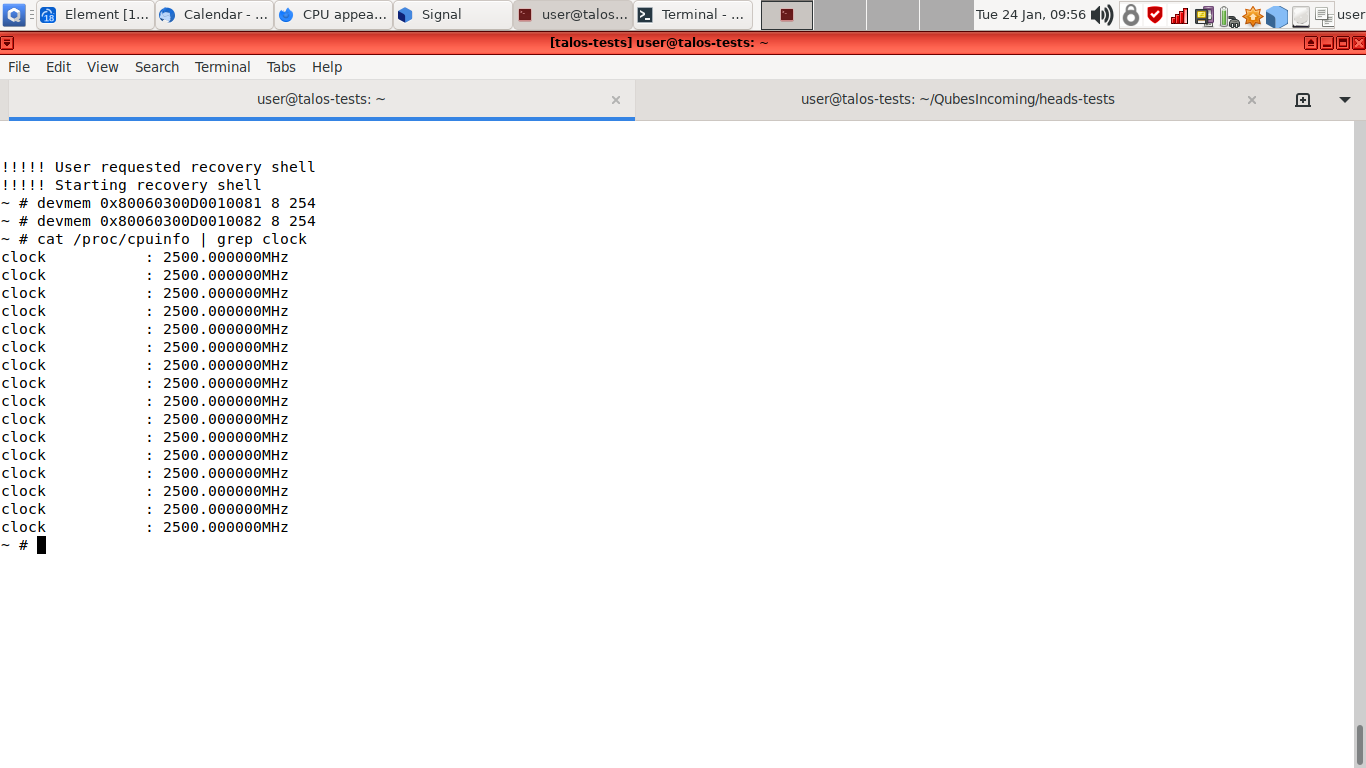Open the CPU appea... browser window

coord(333,15)
